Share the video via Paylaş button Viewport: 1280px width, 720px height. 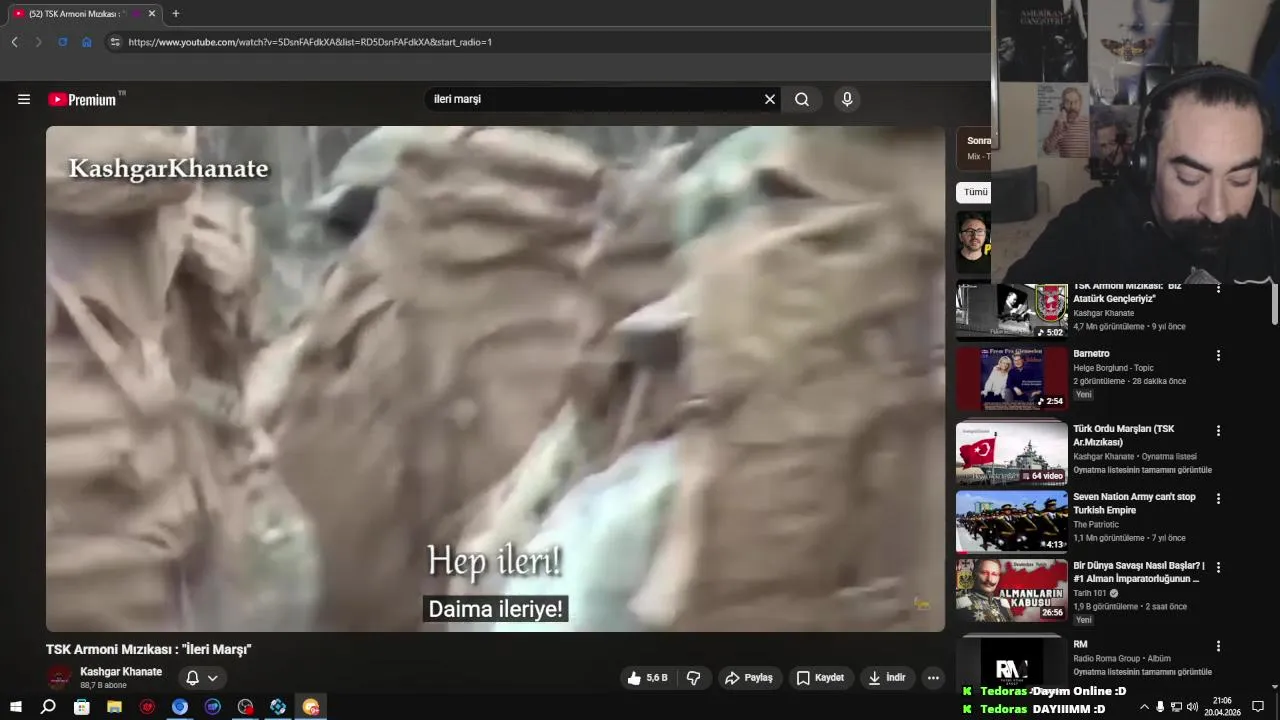(x=749, y=678)
